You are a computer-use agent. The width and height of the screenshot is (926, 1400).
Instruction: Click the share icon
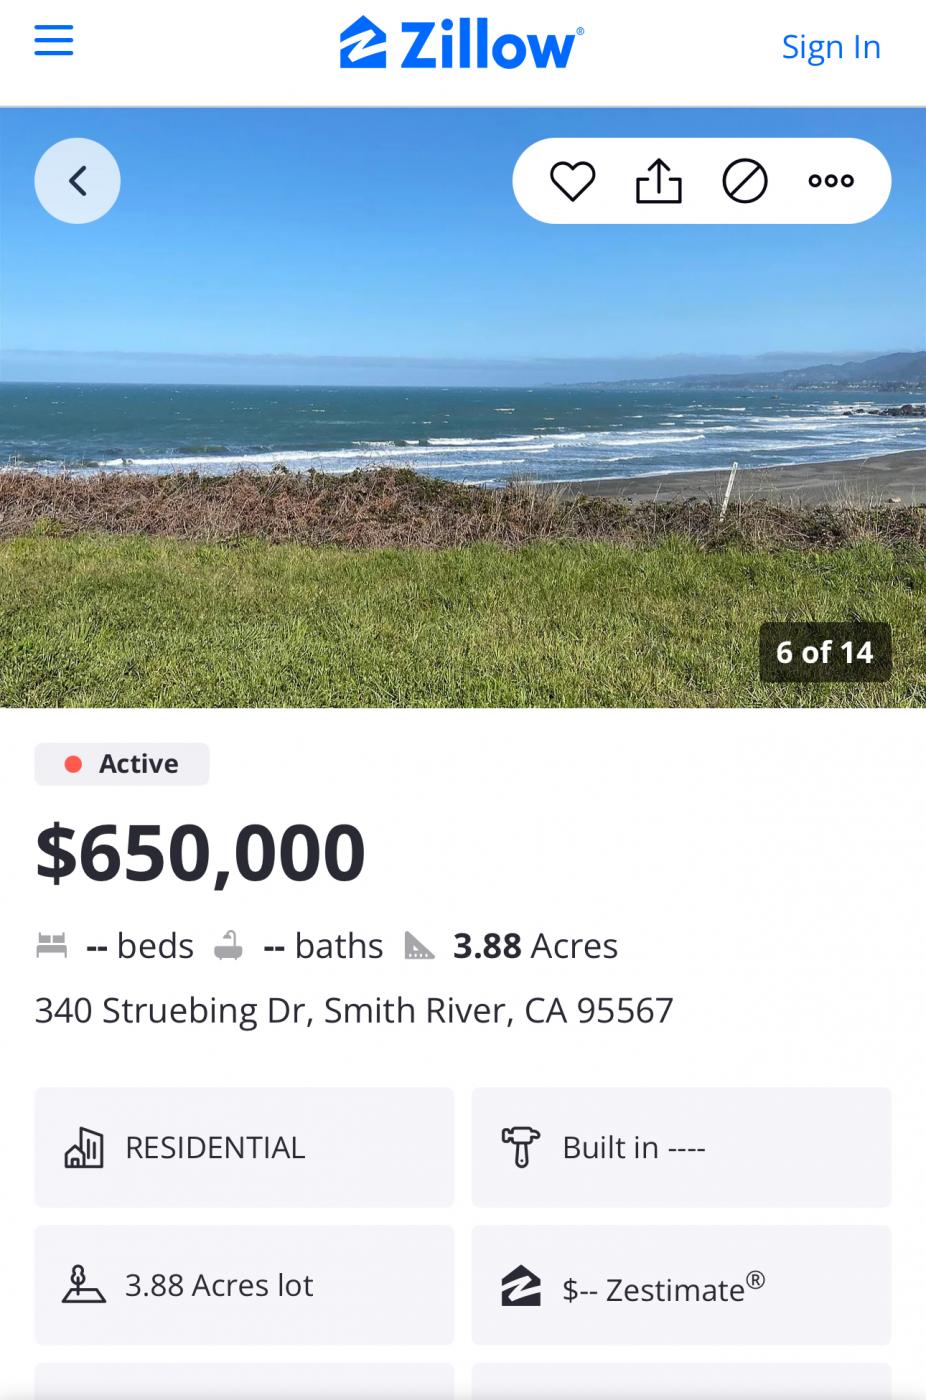pyautogui.click(x=659, y=181)
